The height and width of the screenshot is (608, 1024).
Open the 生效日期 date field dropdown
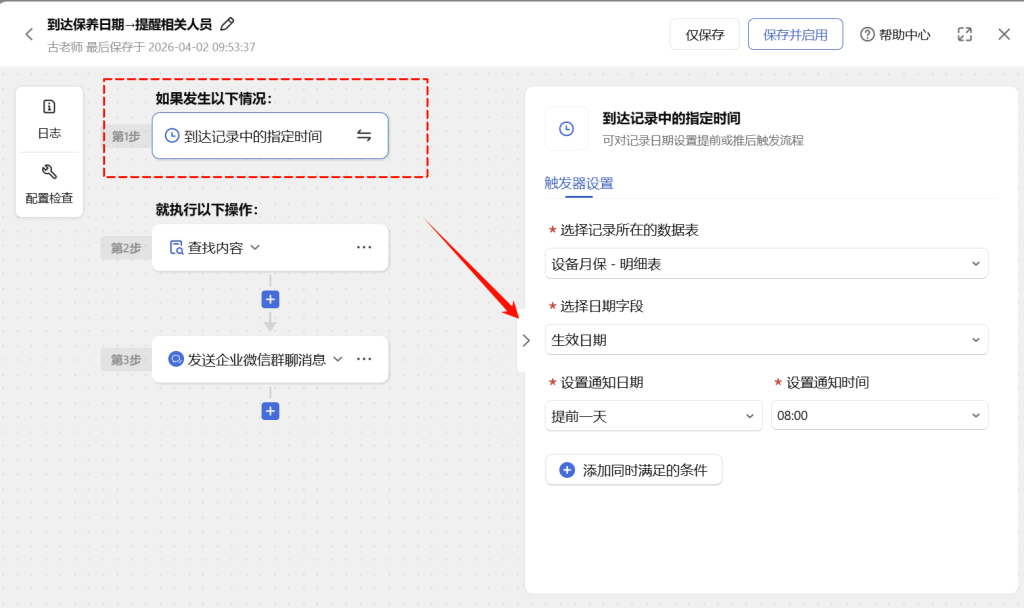click(x=766, y=340)
